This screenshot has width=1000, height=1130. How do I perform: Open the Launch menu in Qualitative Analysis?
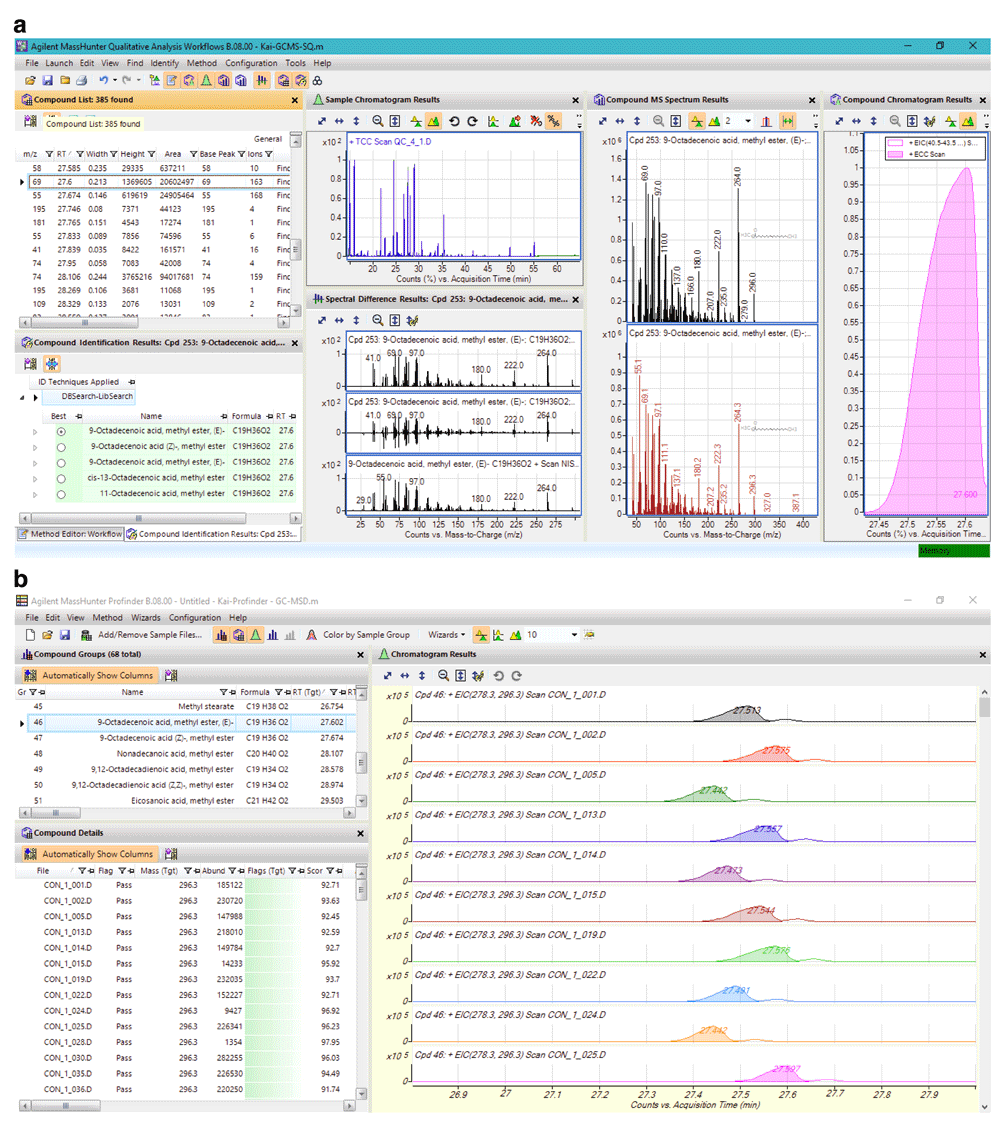coord(59,63)
